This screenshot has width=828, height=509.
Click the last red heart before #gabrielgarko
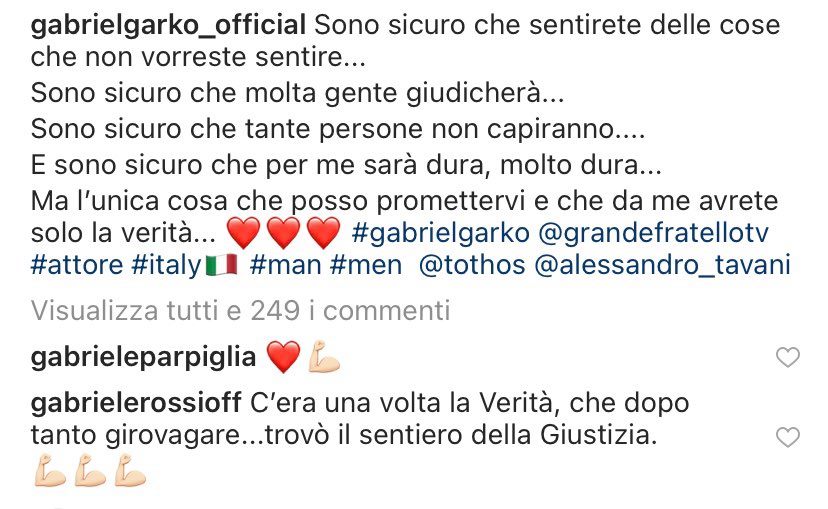click(323, 233)
